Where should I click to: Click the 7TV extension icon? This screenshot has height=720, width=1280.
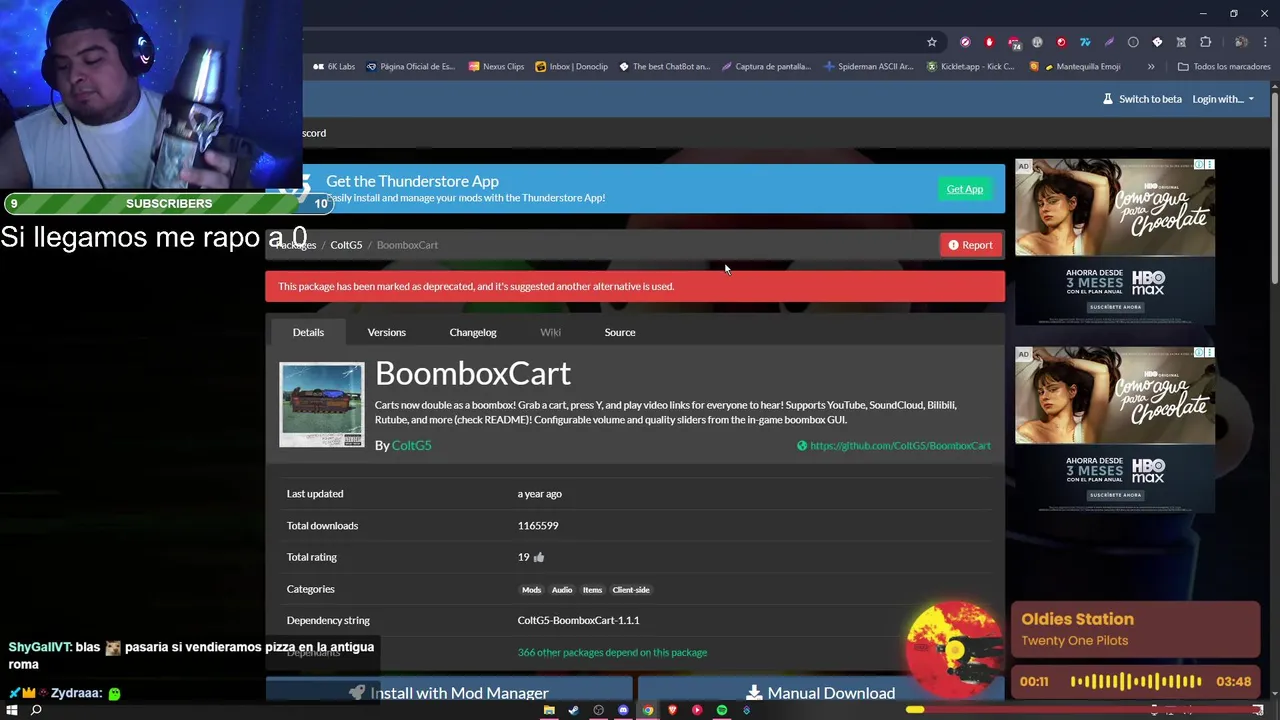click(1085, 42)
